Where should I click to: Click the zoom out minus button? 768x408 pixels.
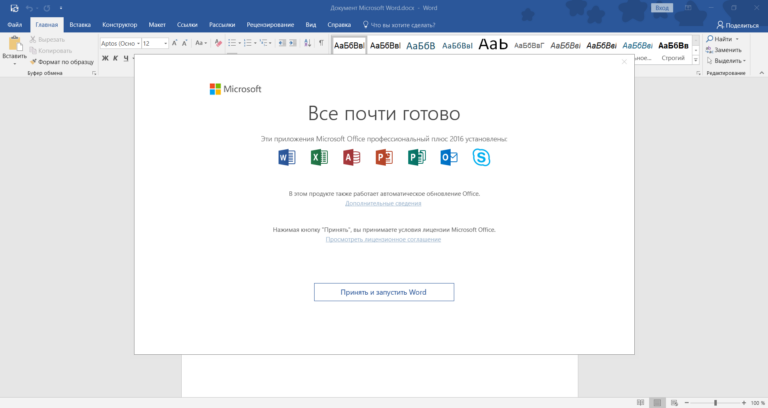tap(687, 403)
